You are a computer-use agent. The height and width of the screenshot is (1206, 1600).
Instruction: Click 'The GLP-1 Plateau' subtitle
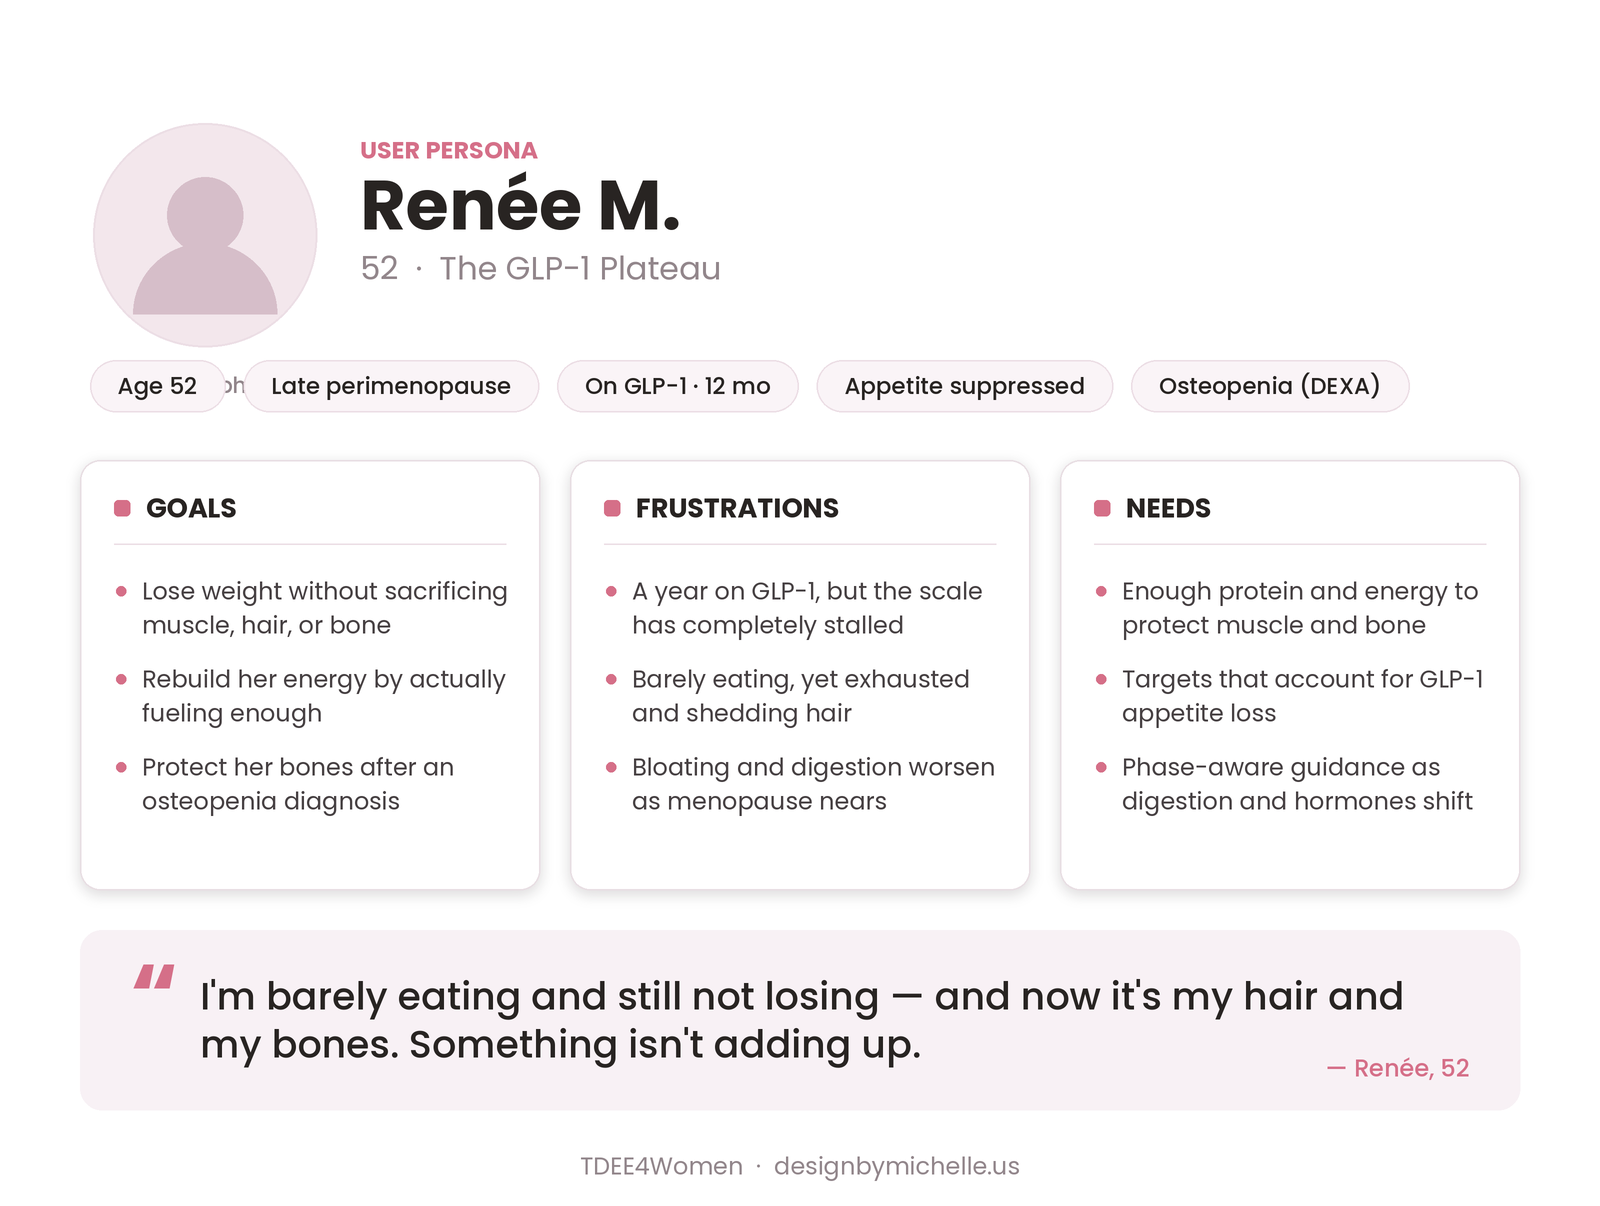(x=580, y=268)
